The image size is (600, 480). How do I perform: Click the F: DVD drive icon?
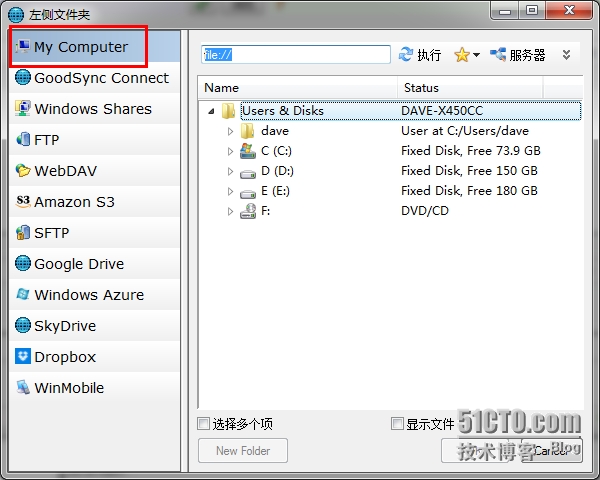tap(248, 211)
